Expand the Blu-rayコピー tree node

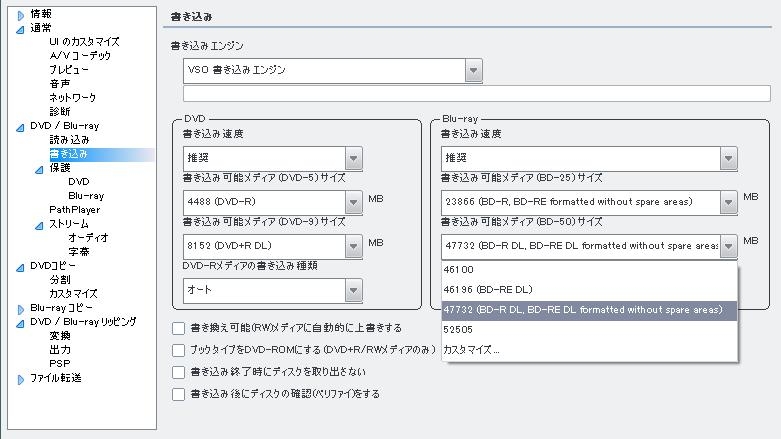20,309
